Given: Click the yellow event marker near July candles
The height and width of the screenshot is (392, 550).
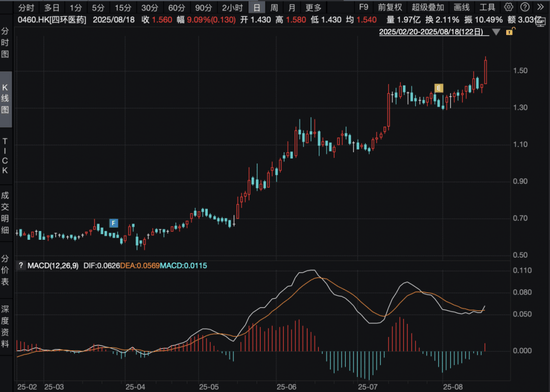Looking at the screenshot, I should (439, 88).
